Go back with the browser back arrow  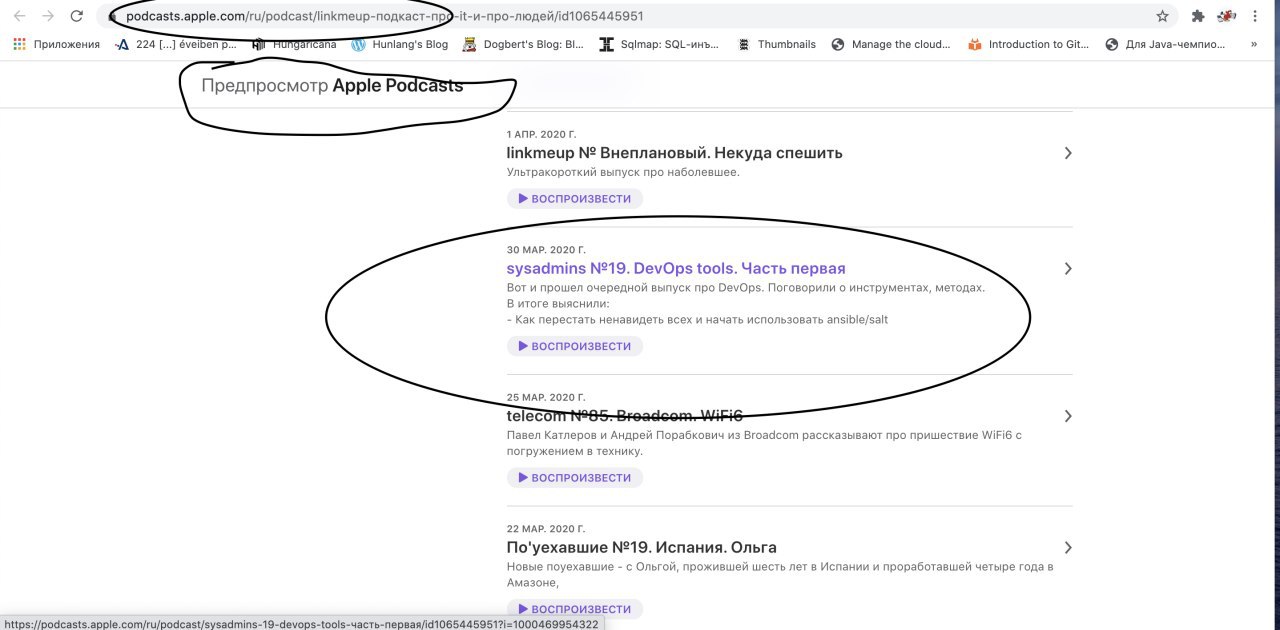(19, 16)
